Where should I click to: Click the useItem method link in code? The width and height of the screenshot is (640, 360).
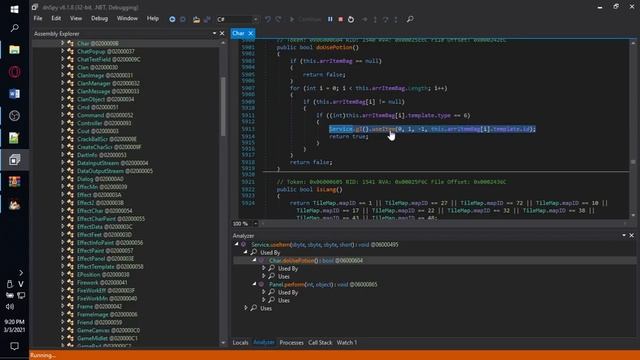click(x=383, y=129)
